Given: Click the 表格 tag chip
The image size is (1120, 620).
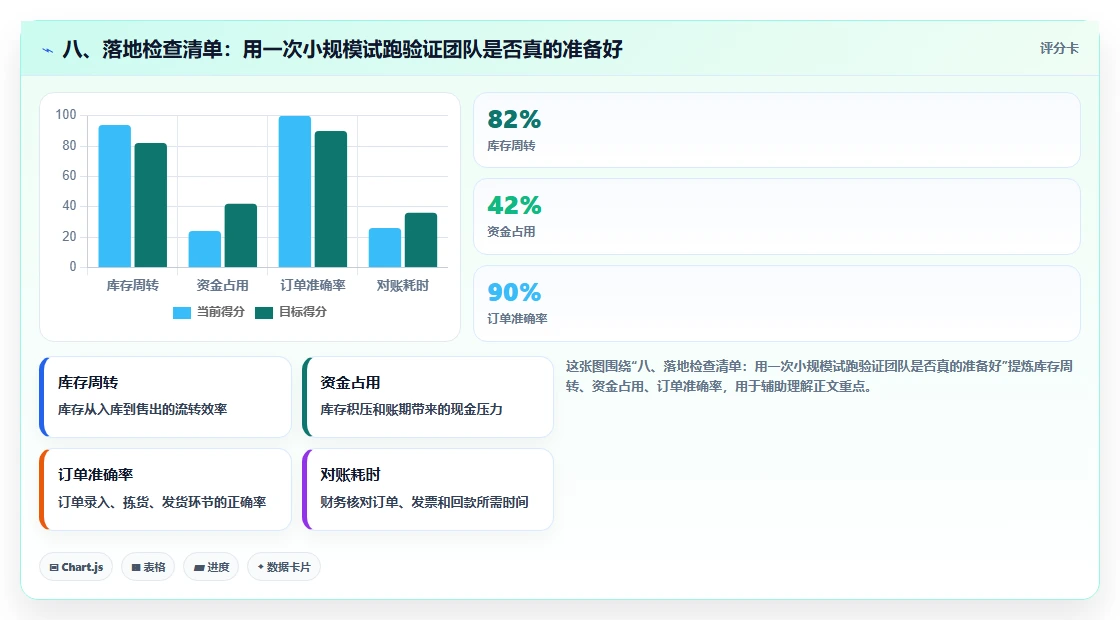Looking at the screenshot, I should tap(148, 567).
